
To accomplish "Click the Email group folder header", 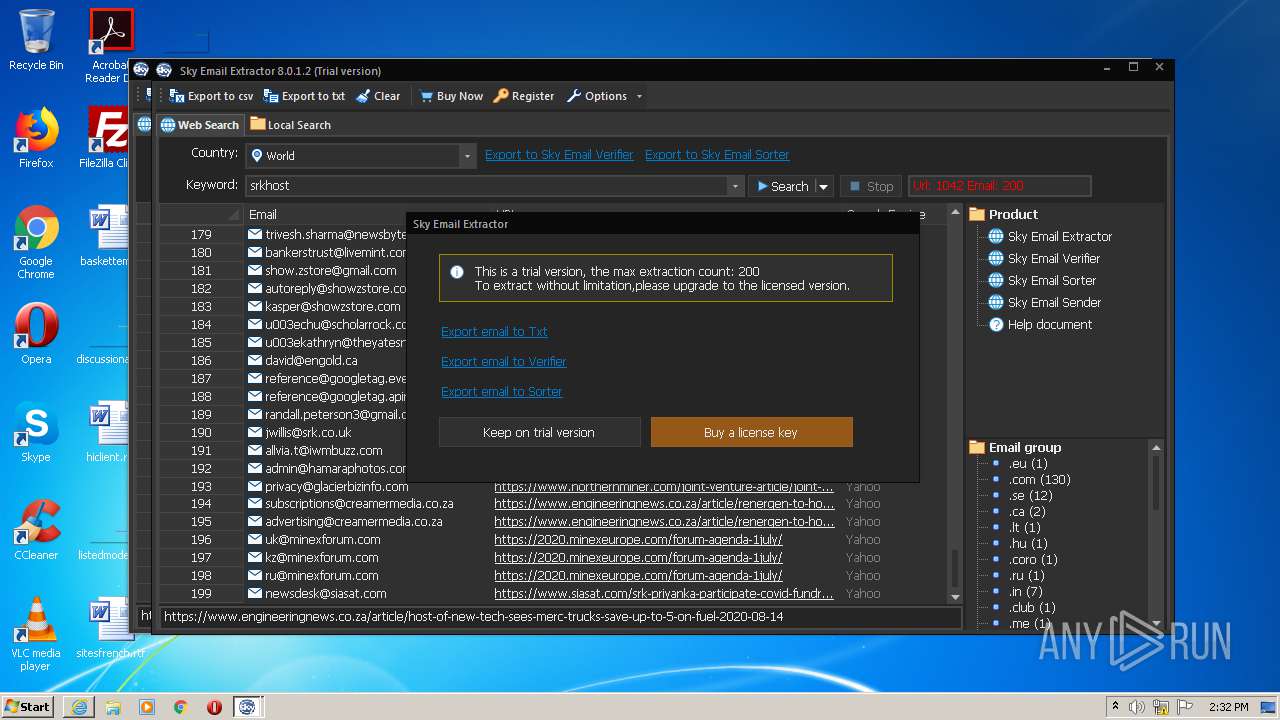I will (x=1015, y=448).
